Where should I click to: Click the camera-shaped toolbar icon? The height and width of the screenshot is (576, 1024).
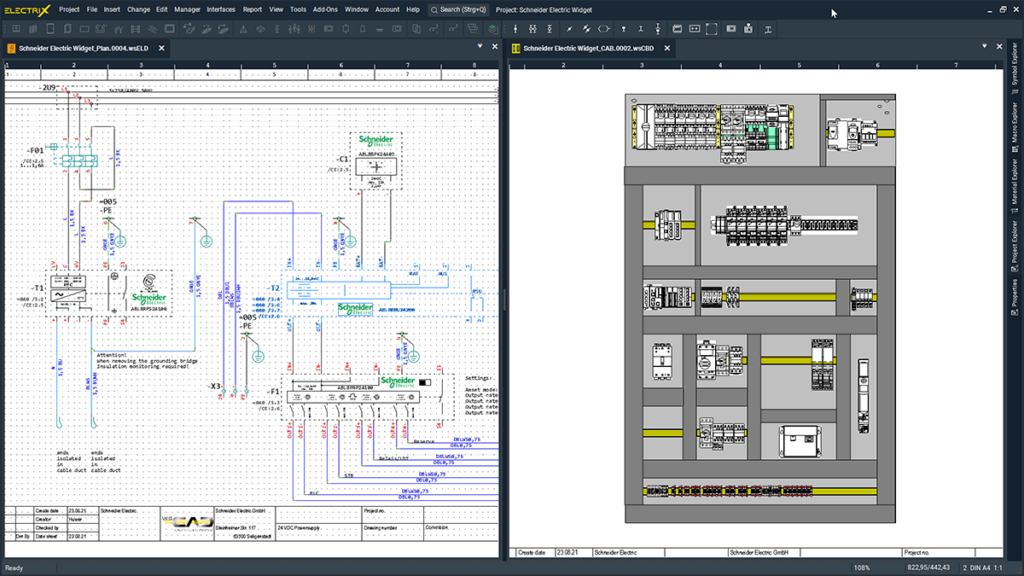click(x=748, y=29)
